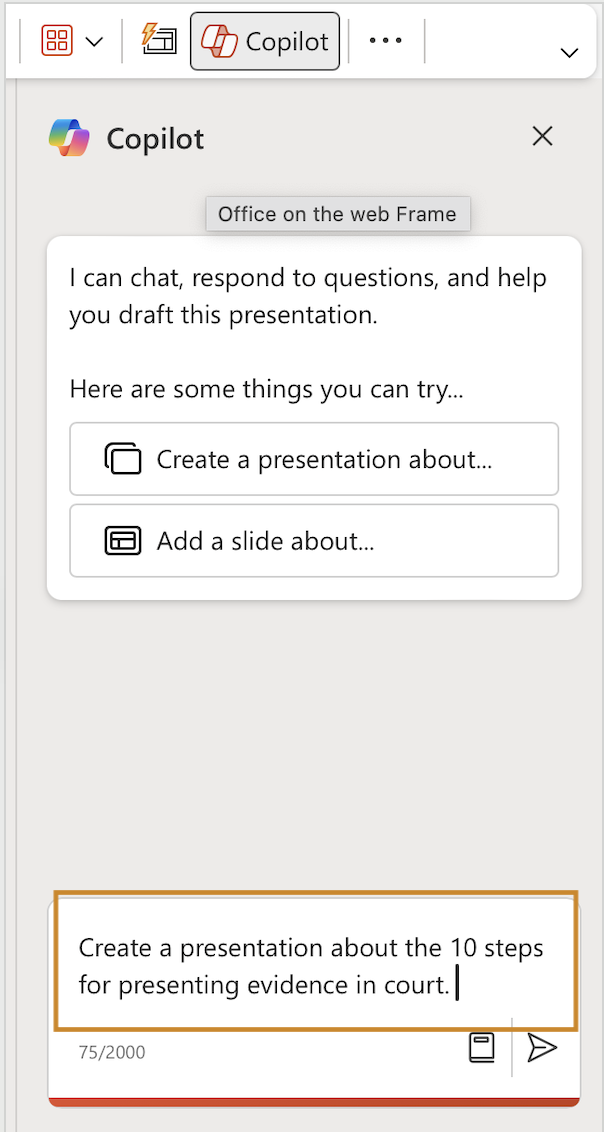The width and height of the screenshot is (604, 1132).
Task: Open the prompt guide book icon
Action: [481, 1048]
